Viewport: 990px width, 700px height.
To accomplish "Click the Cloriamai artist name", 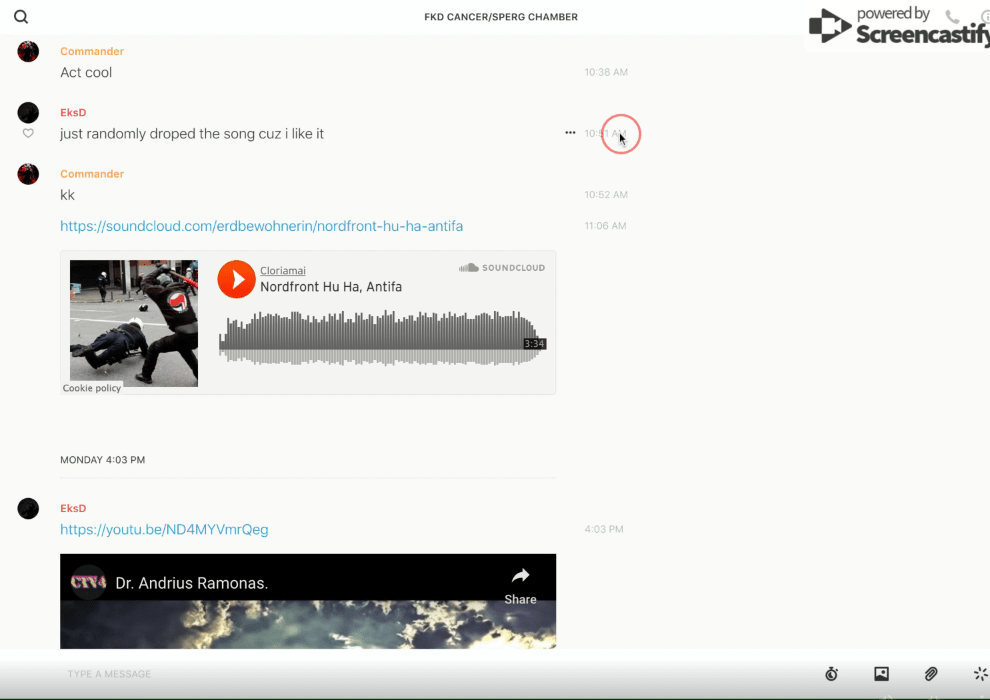I will click(x=283, y=270).
